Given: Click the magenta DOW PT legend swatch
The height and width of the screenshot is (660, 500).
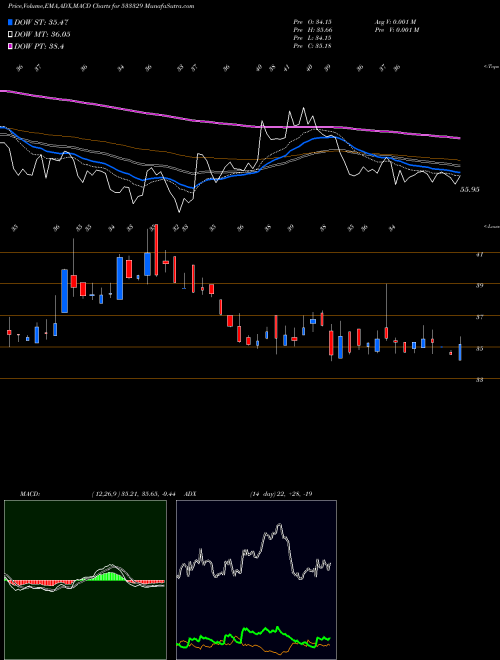Looking at the screenshot, I should (x=10, y=46).
